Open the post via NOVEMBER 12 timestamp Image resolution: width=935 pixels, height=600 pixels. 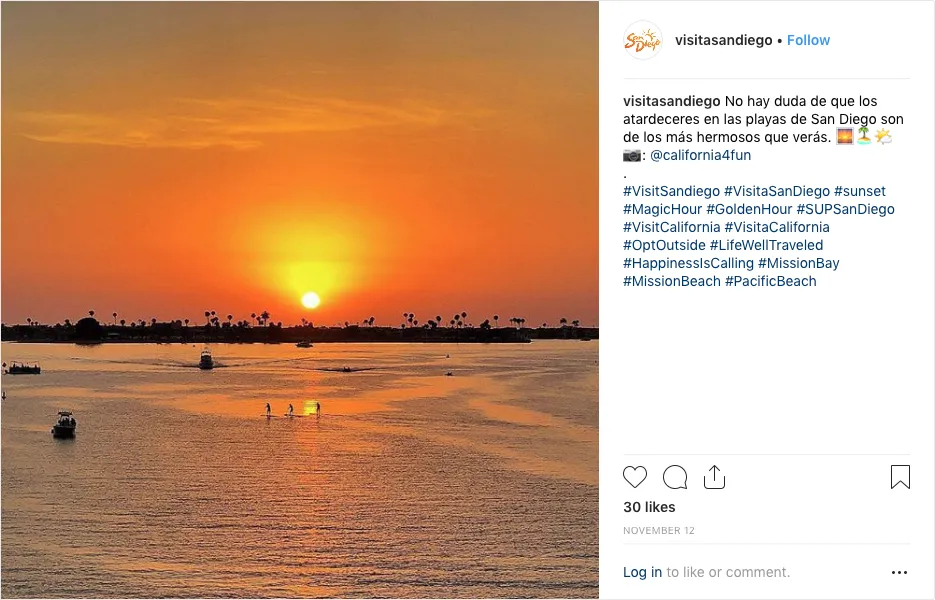[x=658, y=530]
